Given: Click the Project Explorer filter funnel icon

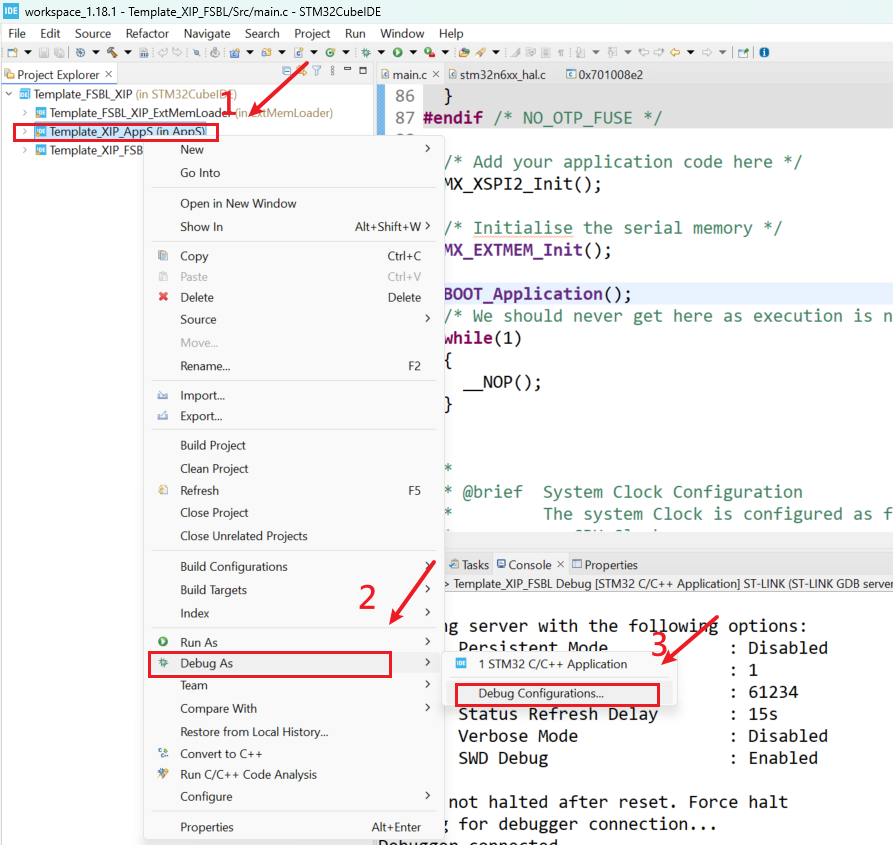Looking at the screenshot, I should (x=317, y=71).
